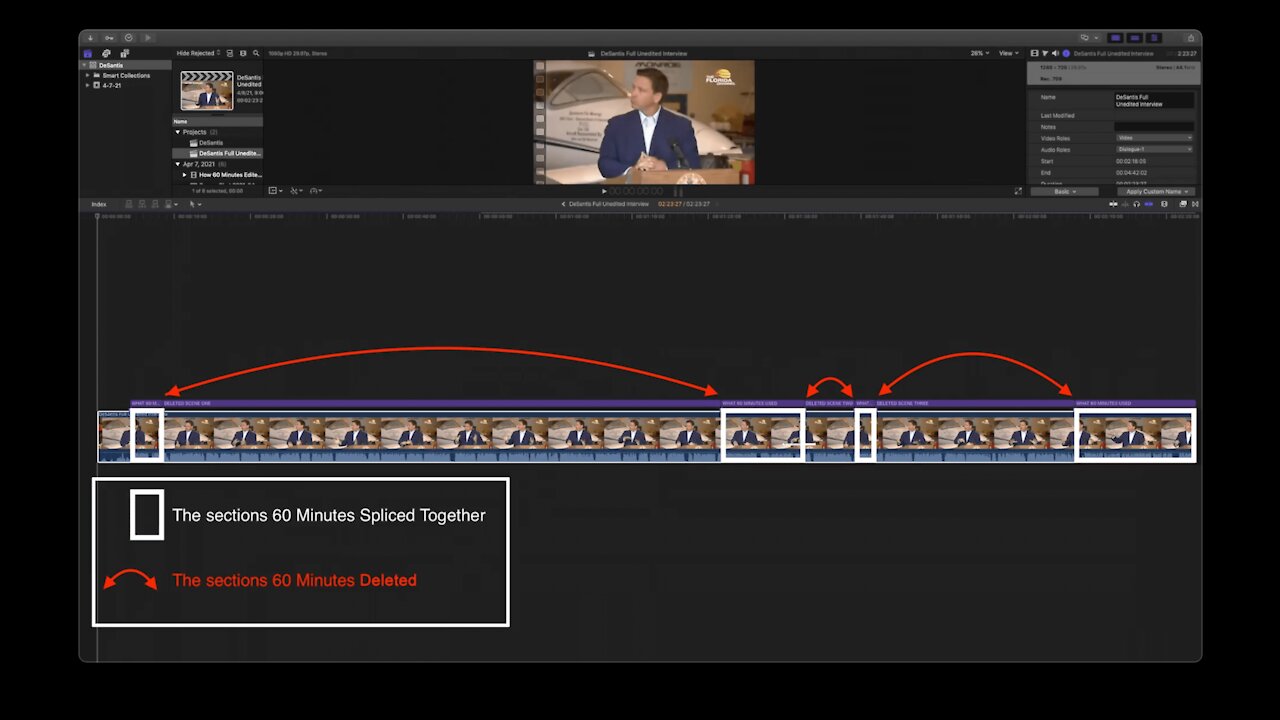1280x720 pixels.
Task: Open browser search magnifier icon
Action: click(256, 53)
